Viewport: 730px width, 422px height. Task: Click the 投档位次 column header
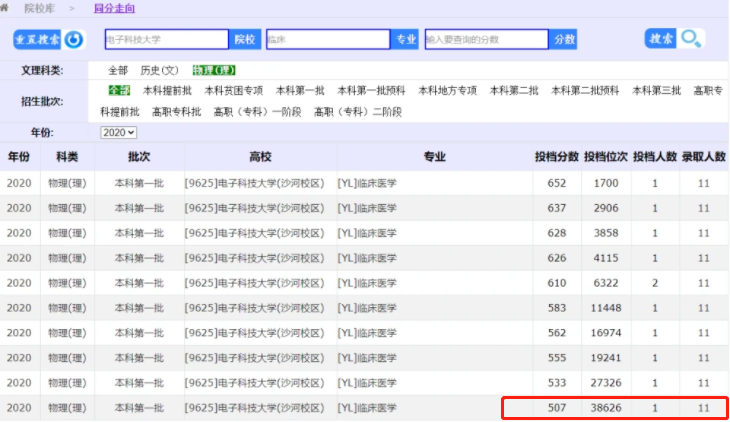coord(606,157)
